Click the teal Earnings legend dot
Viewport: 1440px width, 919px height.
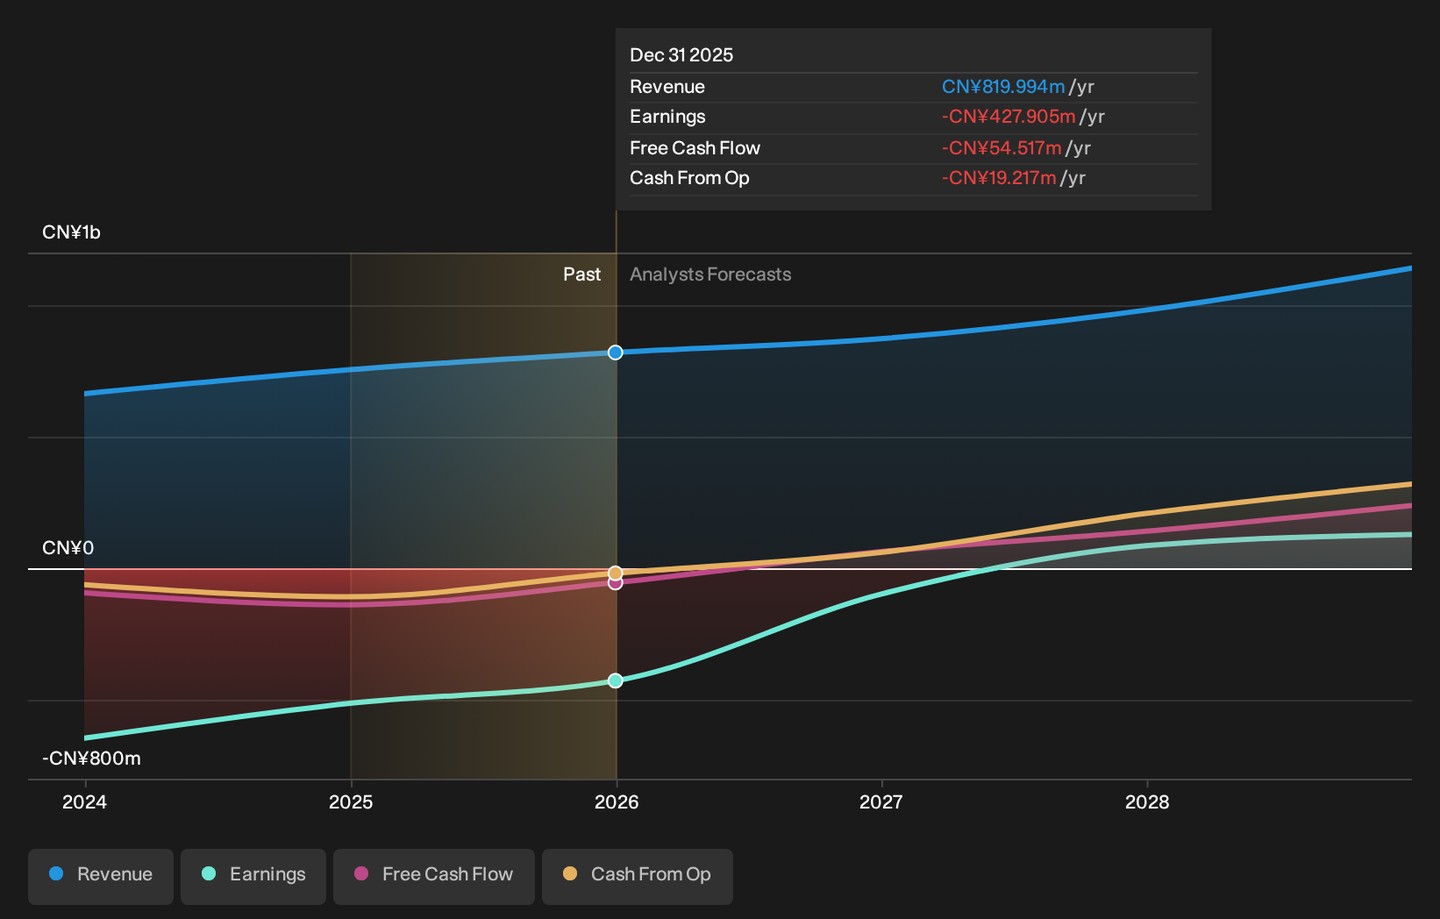[209, 874]
